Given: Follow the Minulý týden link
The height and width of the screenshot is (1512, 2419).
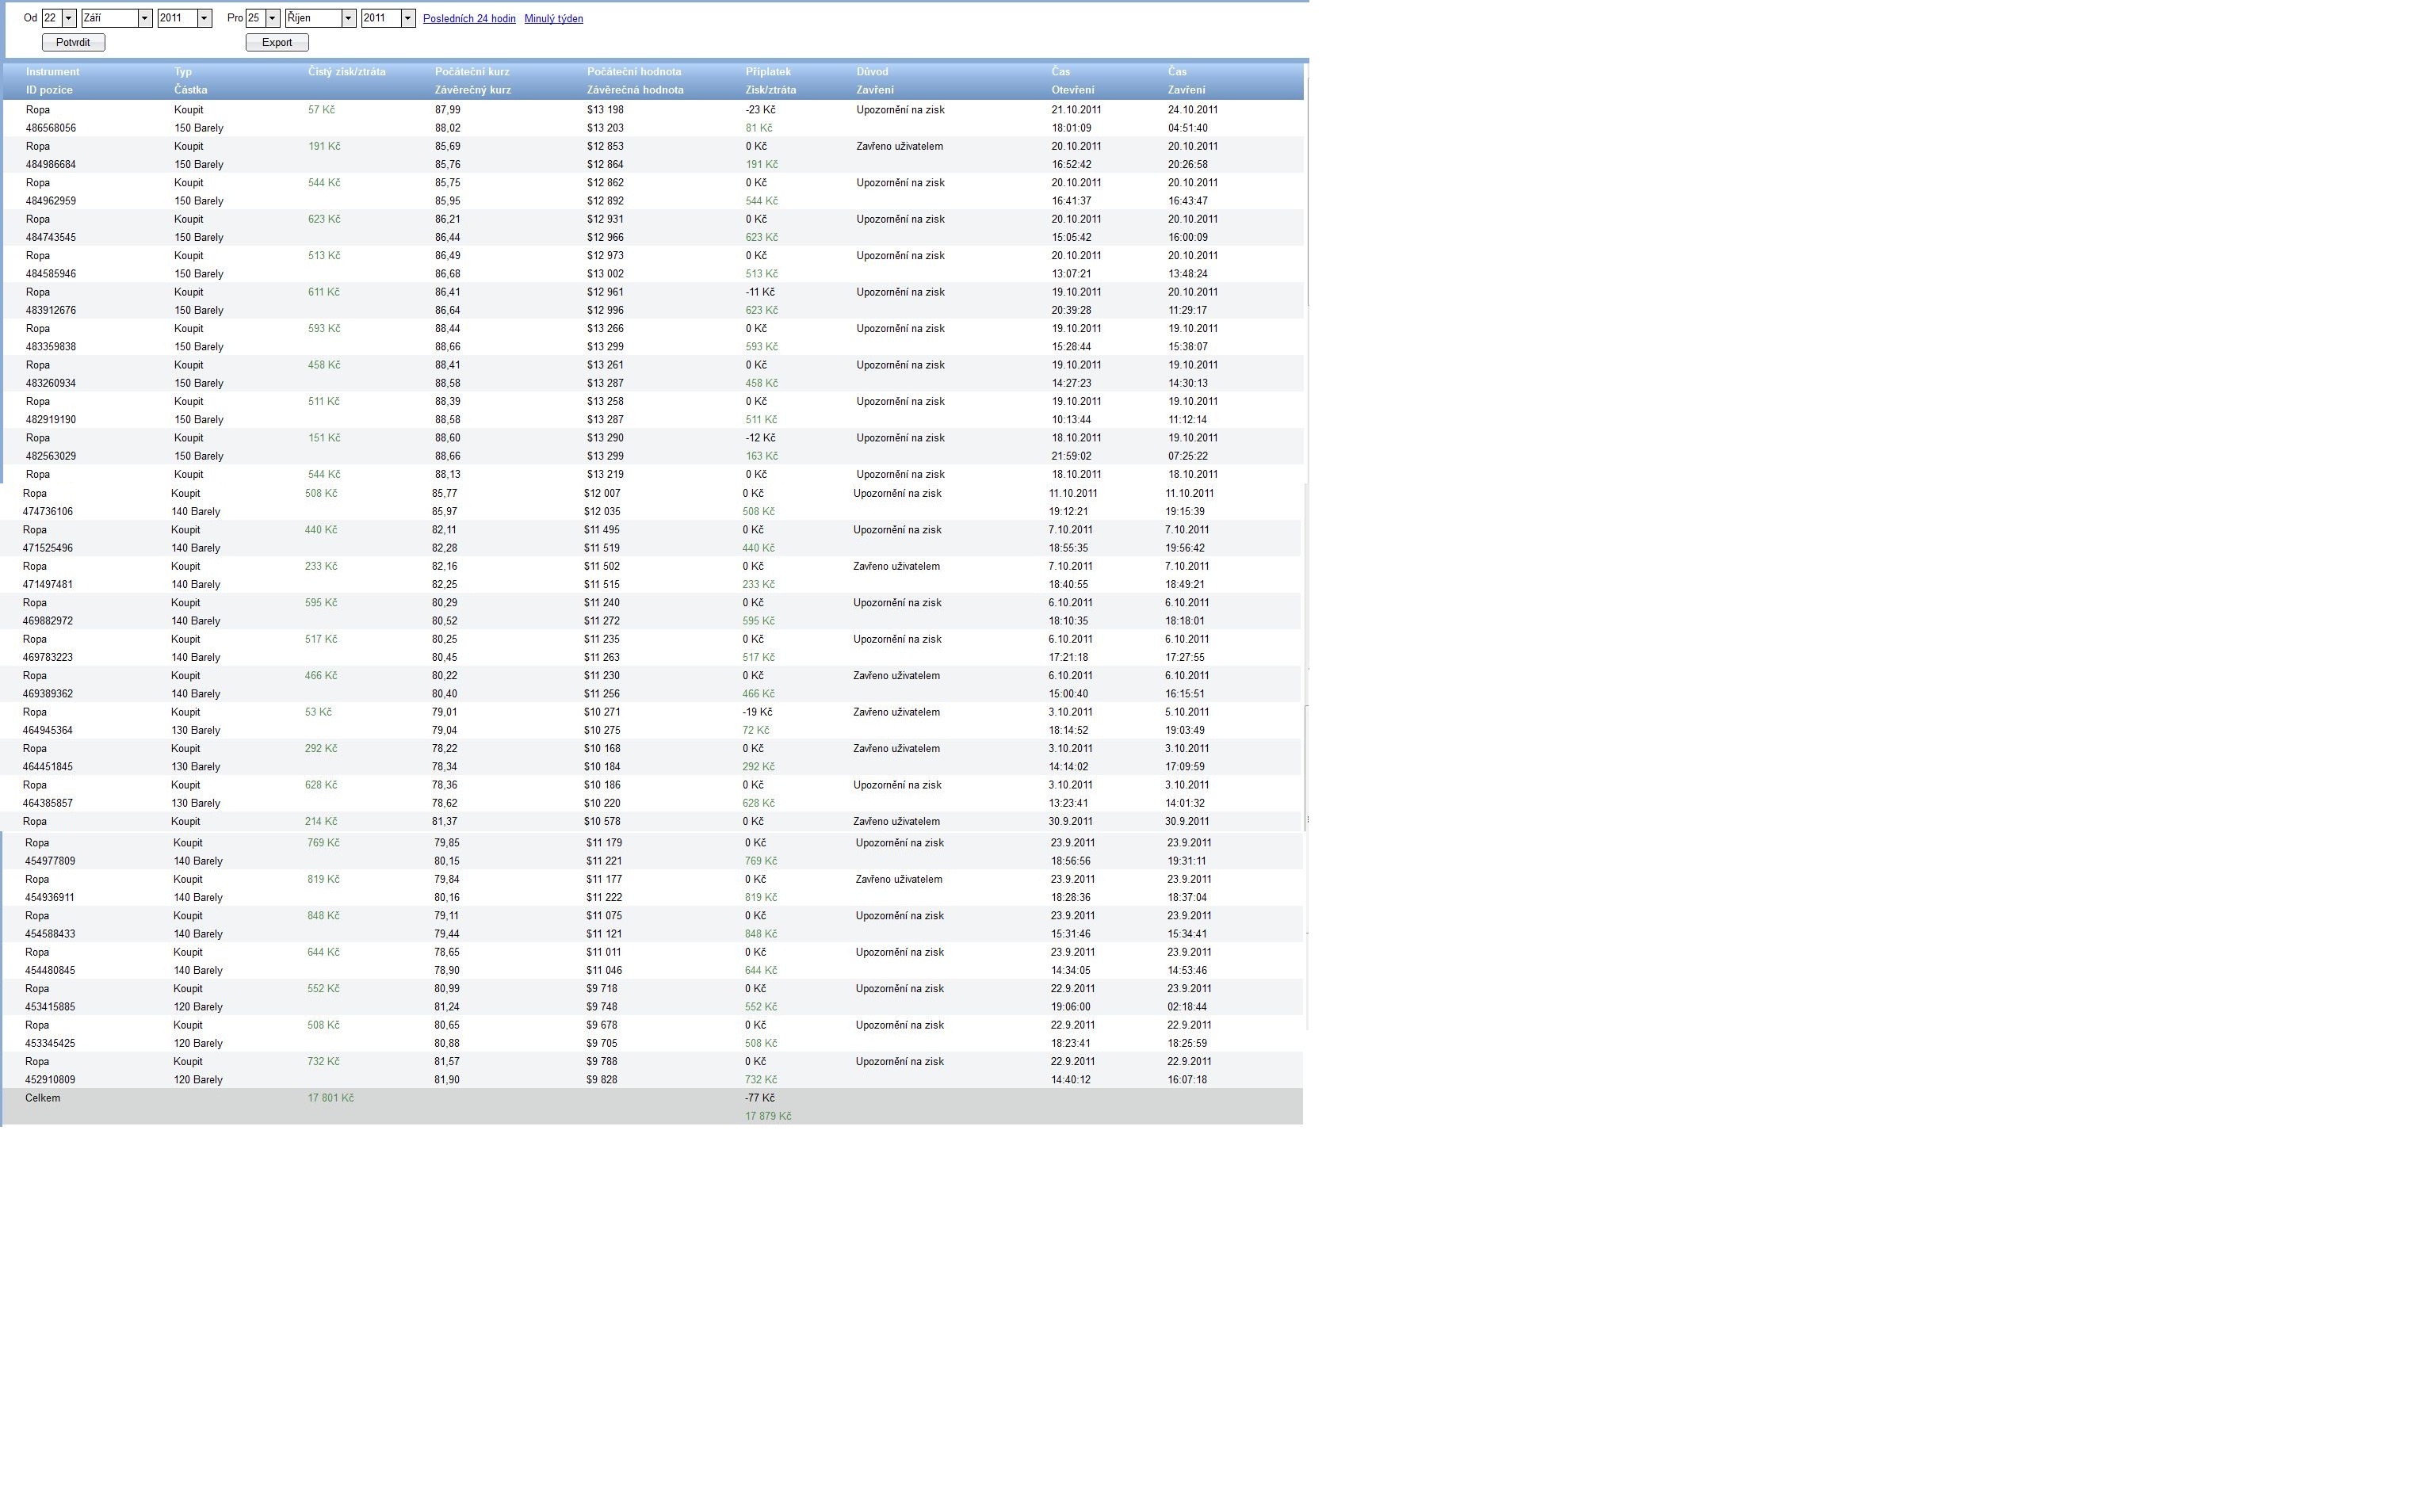Looking at the screenshot, I should (x=553, y=19).
